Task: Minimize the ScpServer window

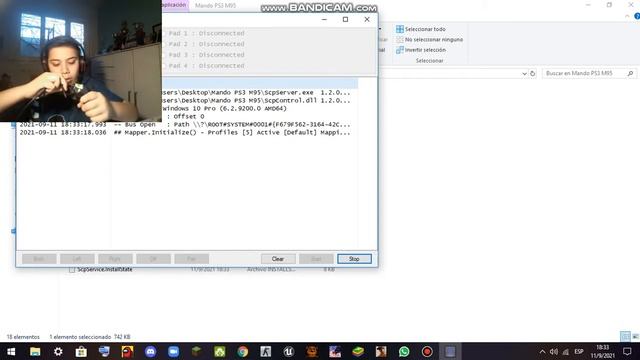Action: point(324,19)
